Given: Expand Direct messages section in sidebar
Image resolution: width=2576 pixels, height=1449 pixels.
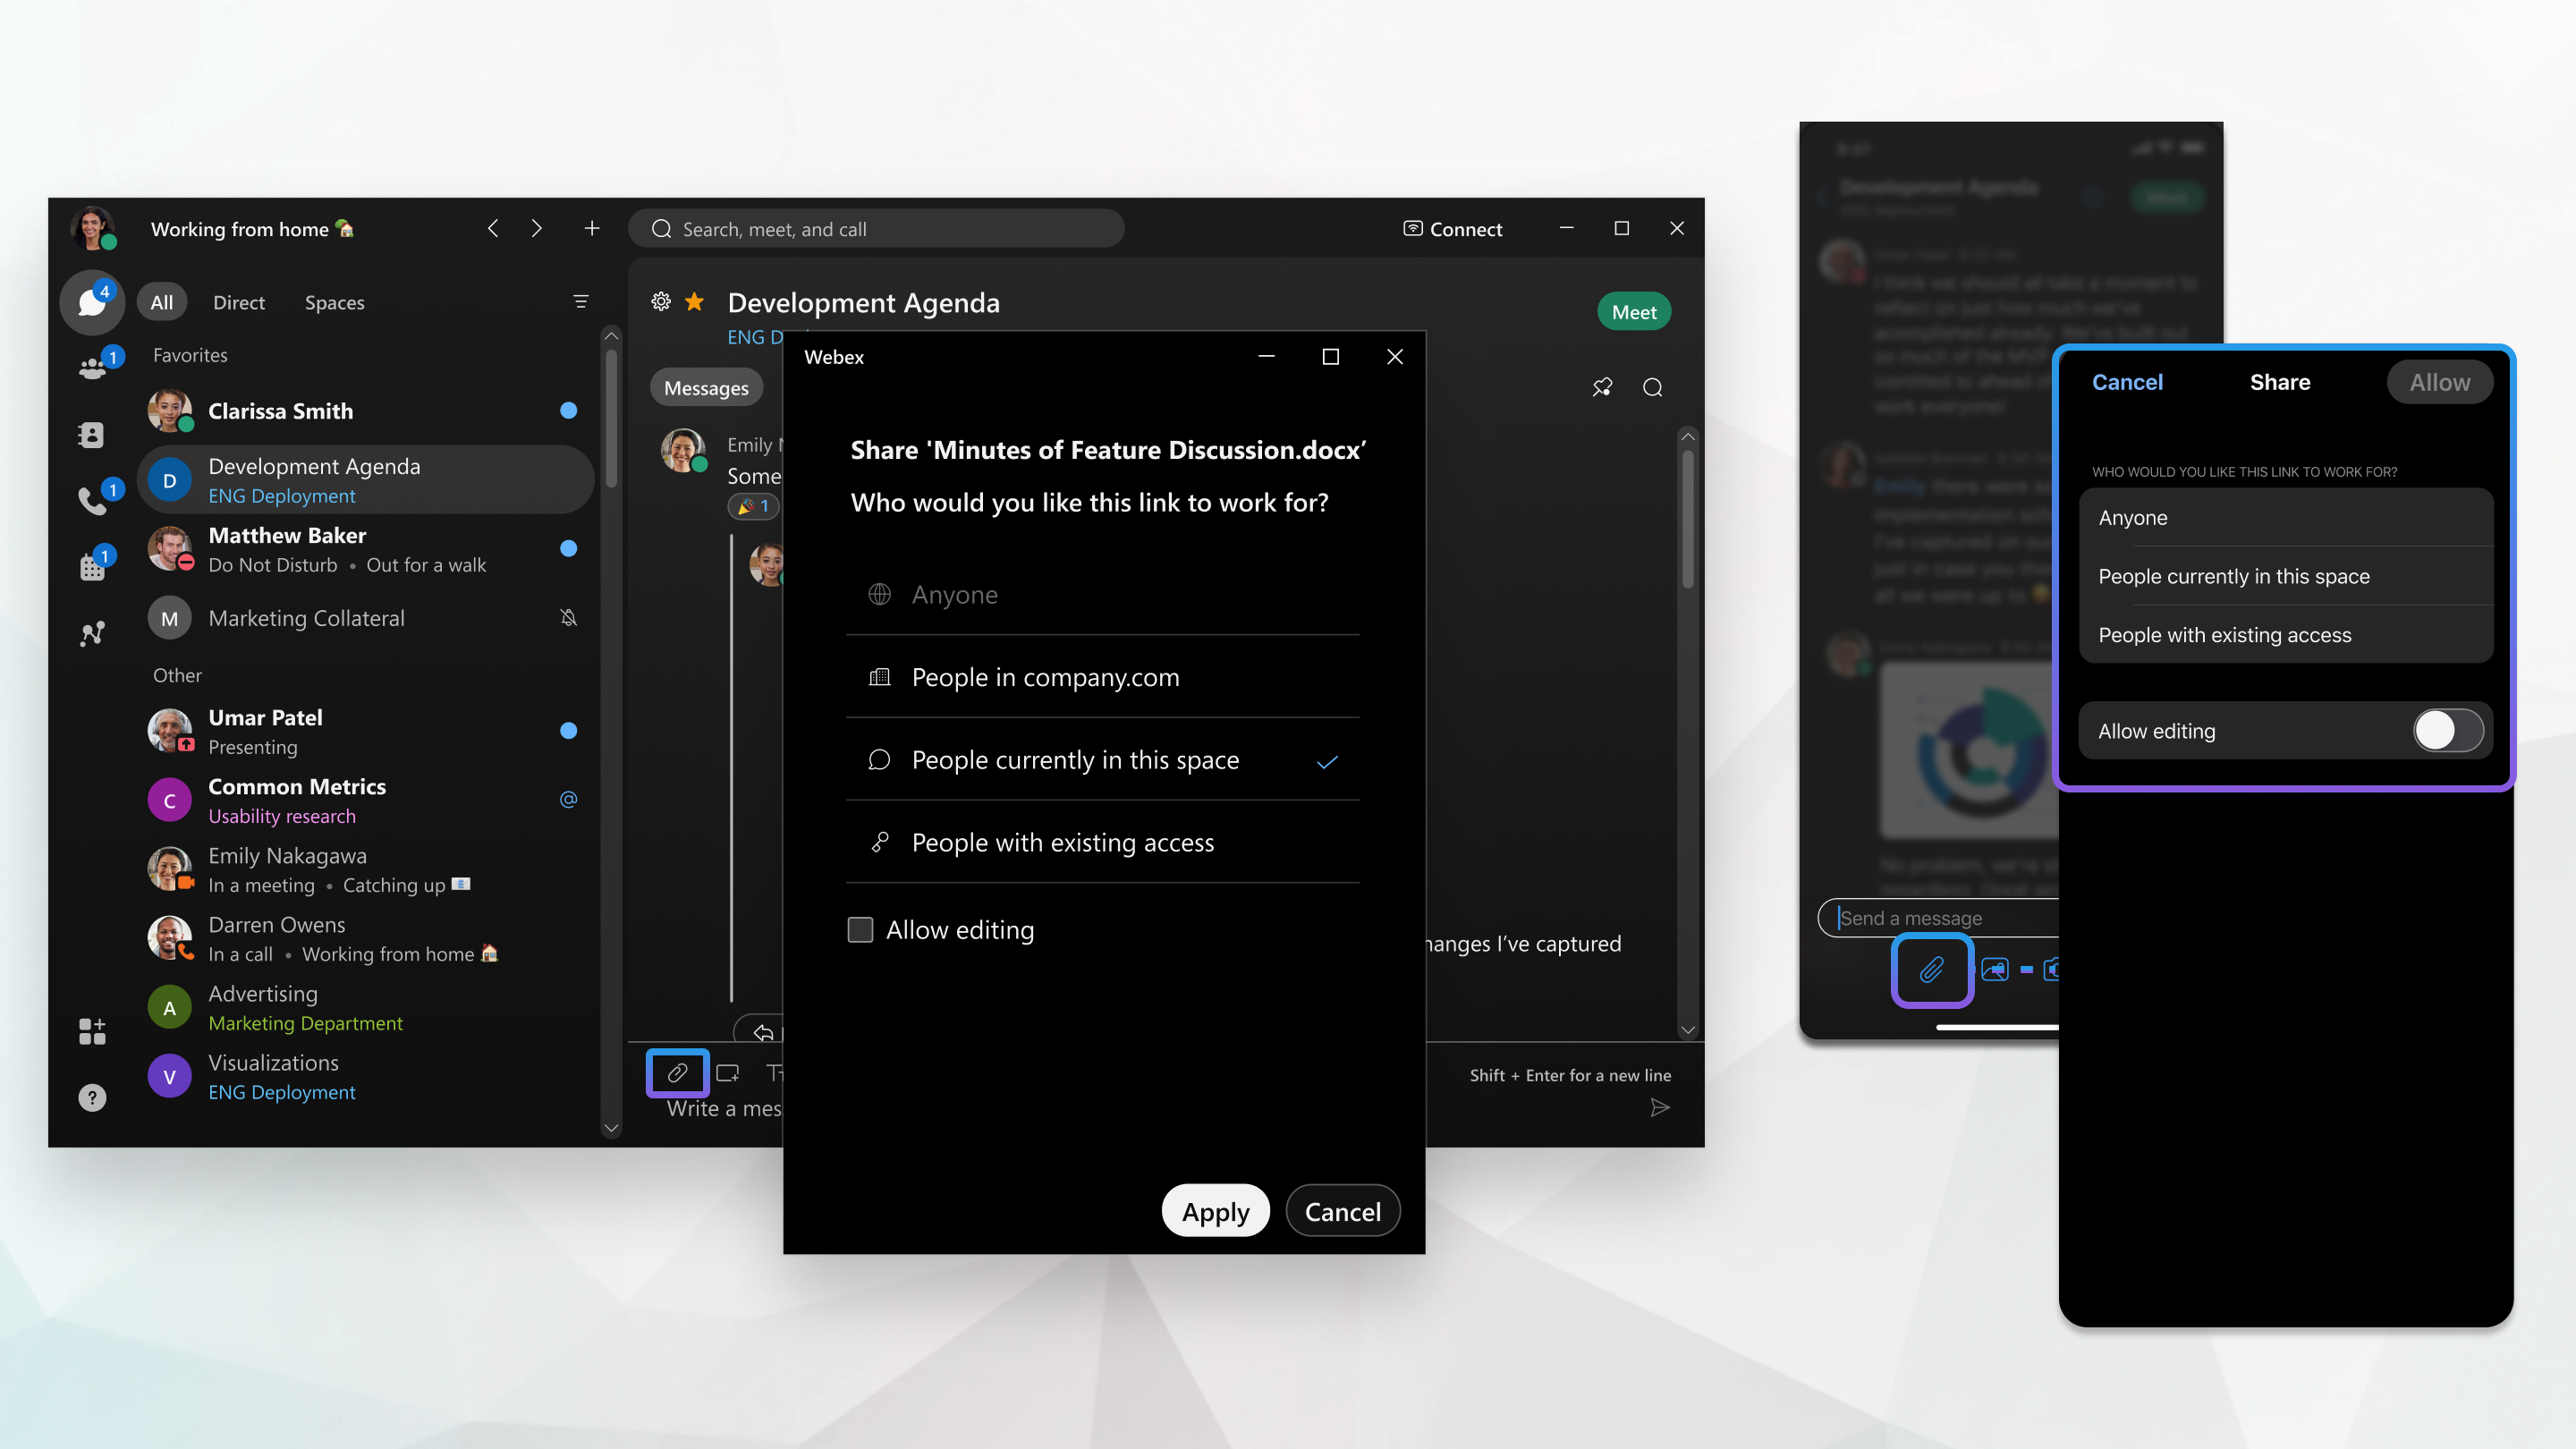Looking at the screenshot, I should (x=237, y=301).
